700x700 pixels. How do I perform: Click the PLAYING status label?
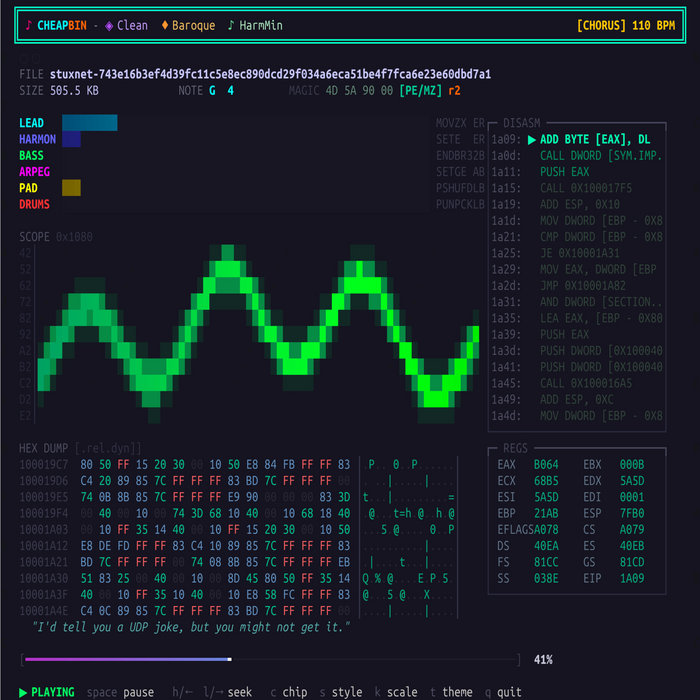point(53,692)
